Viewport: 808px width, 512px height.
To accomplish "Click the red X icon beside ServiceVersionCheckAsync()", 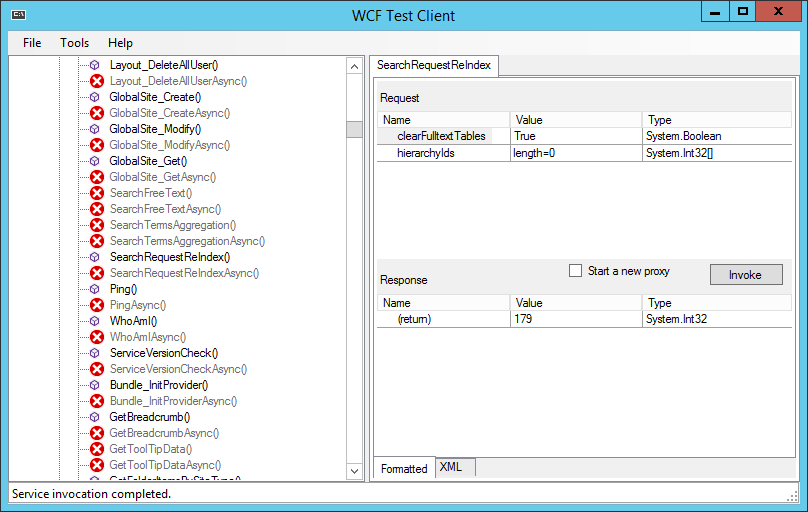I will [x=97, y=369].
